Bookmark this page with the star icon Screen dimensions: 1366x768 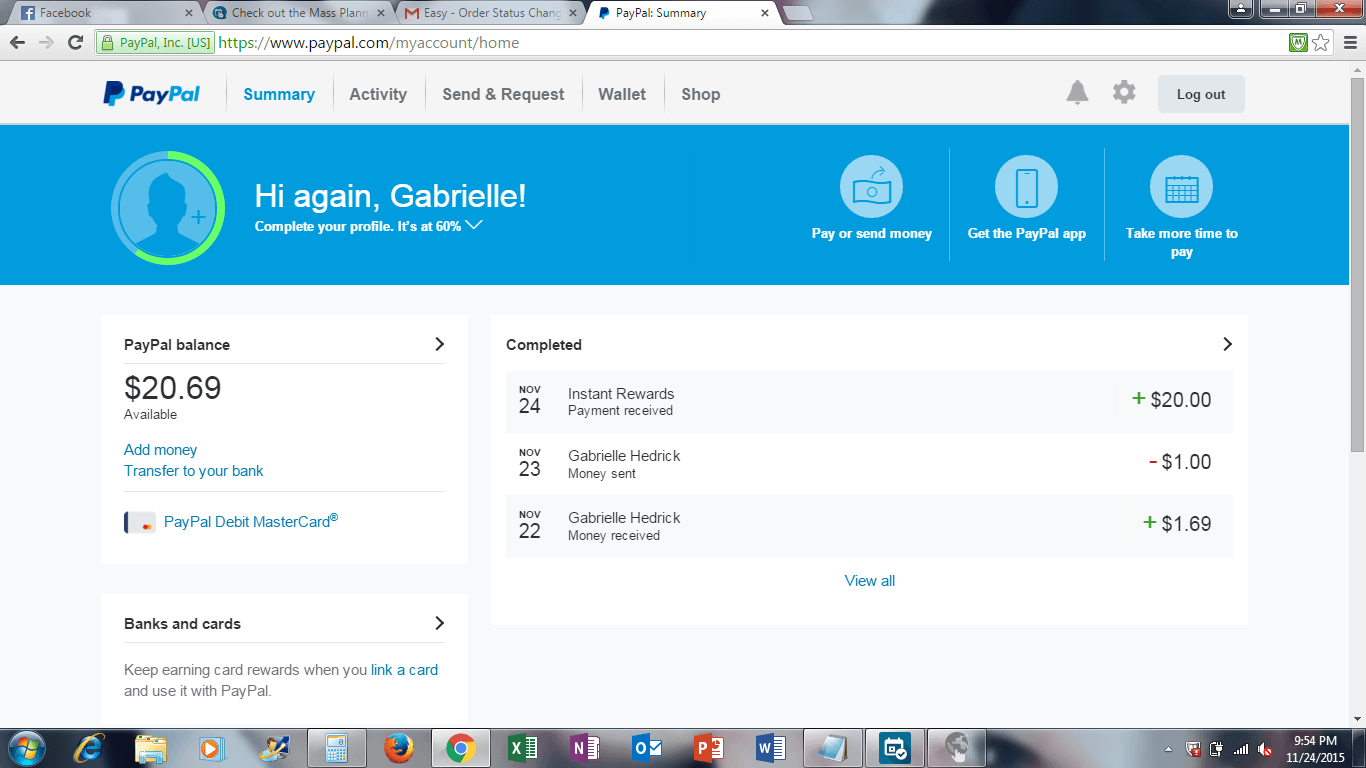(x=1321, y=43)
